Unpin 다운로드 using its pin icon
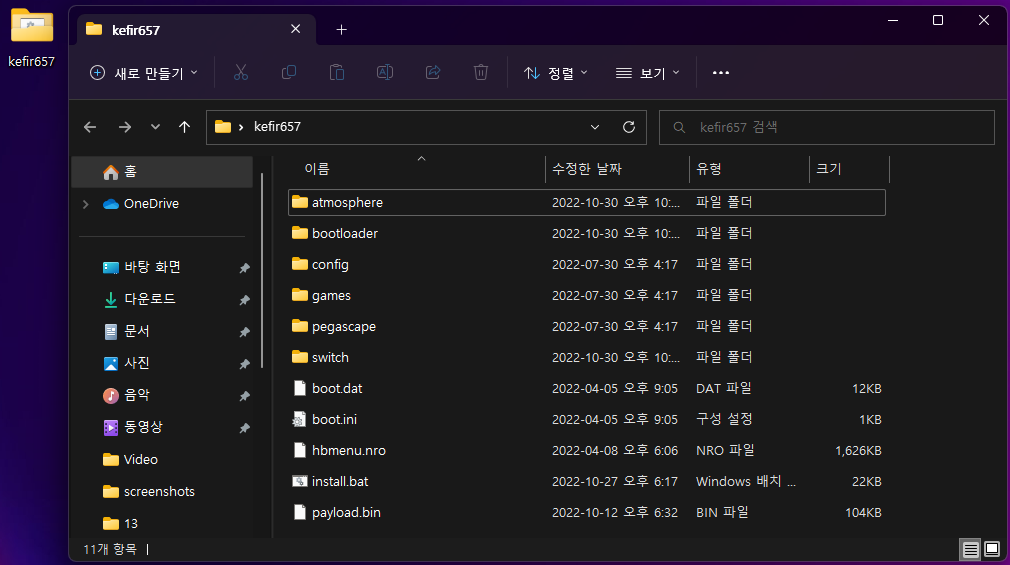The height and width of the screenshot is (565, 1010). [x=244, y=300]
